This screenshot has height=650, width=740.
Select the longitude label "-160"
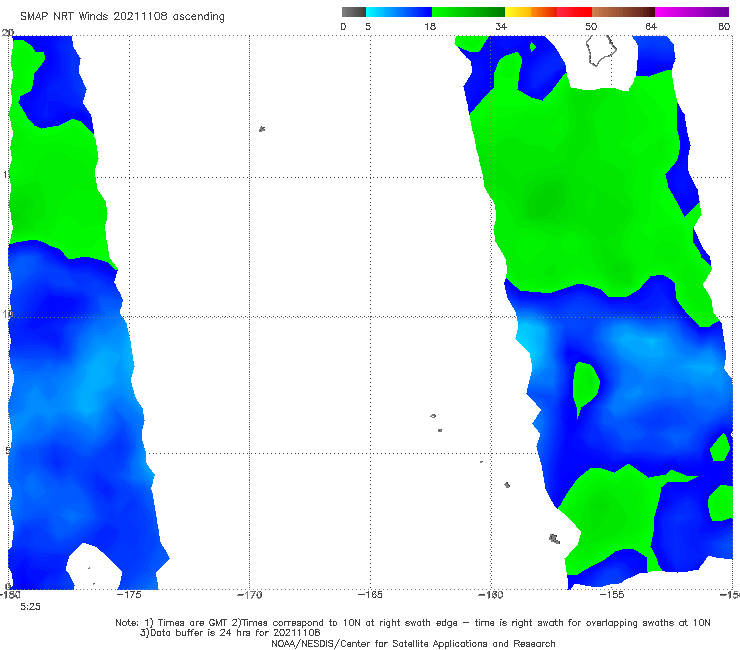coord(491,595)
